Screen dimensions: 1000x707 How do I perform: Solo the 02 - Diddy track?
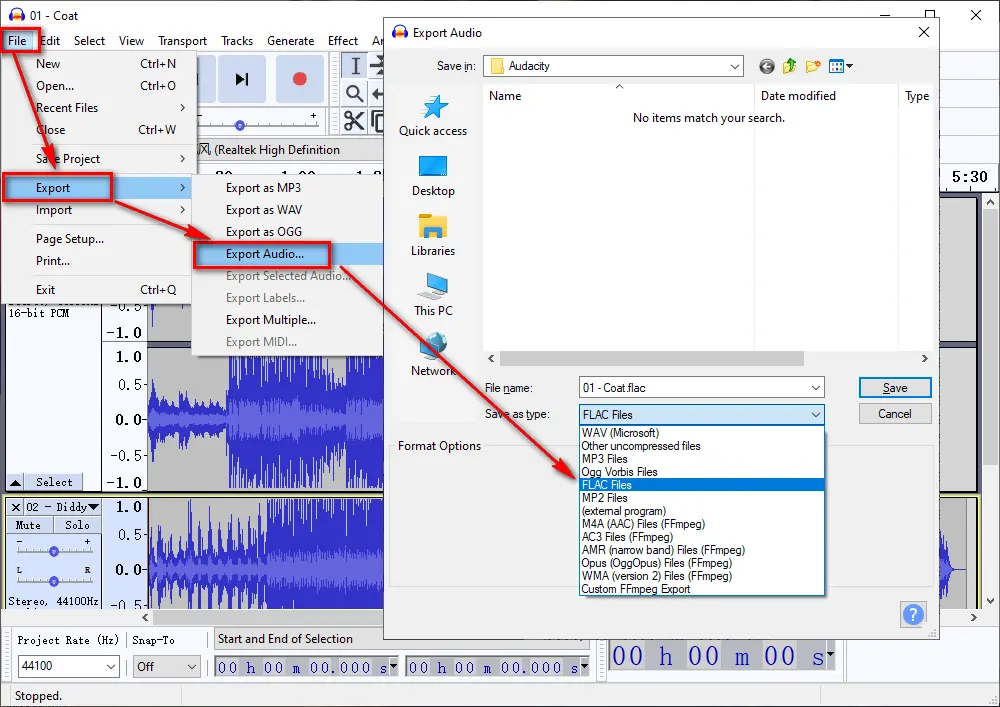click(x=77, y=525)
